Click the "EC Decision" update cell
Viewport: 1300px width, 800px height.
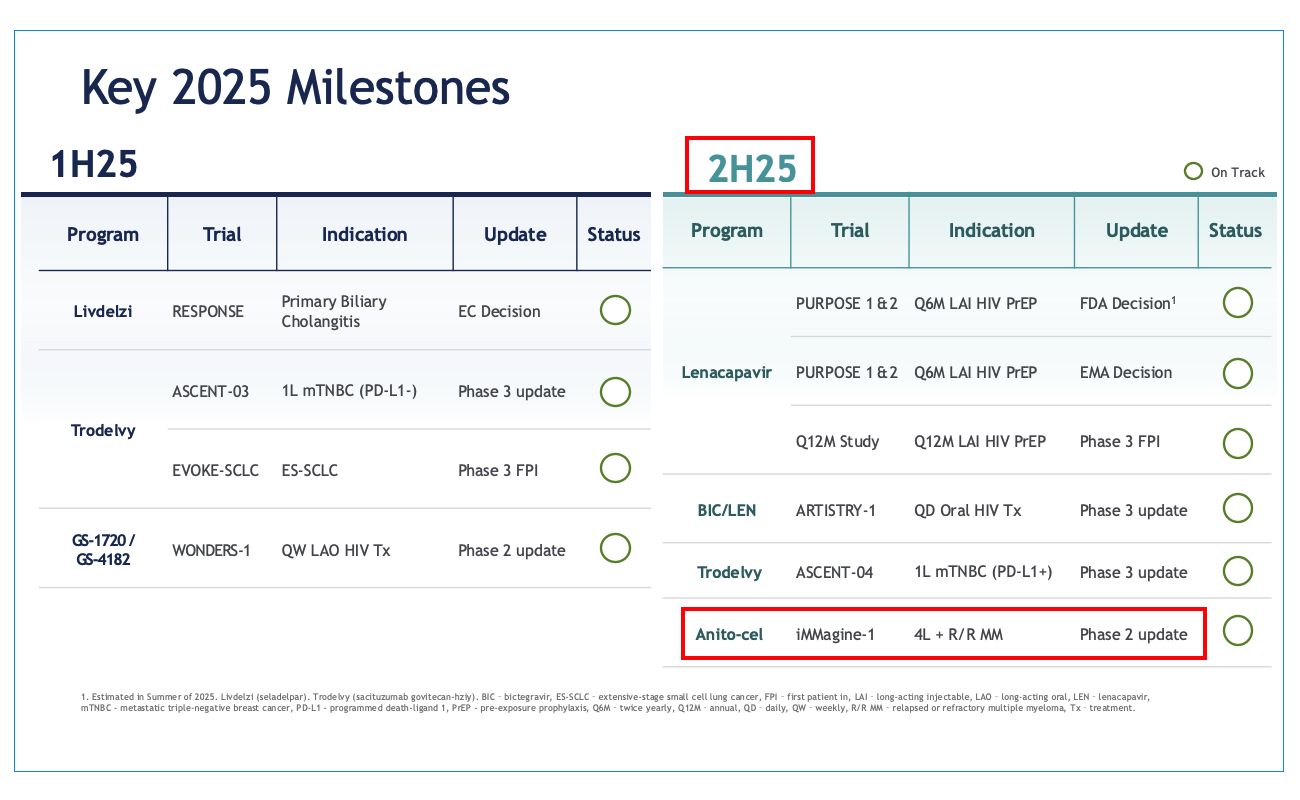[x=499, y=311]
